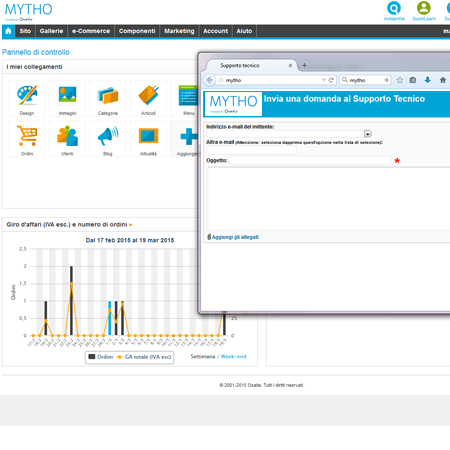Open the Marketing menu

tap(179, 31)
